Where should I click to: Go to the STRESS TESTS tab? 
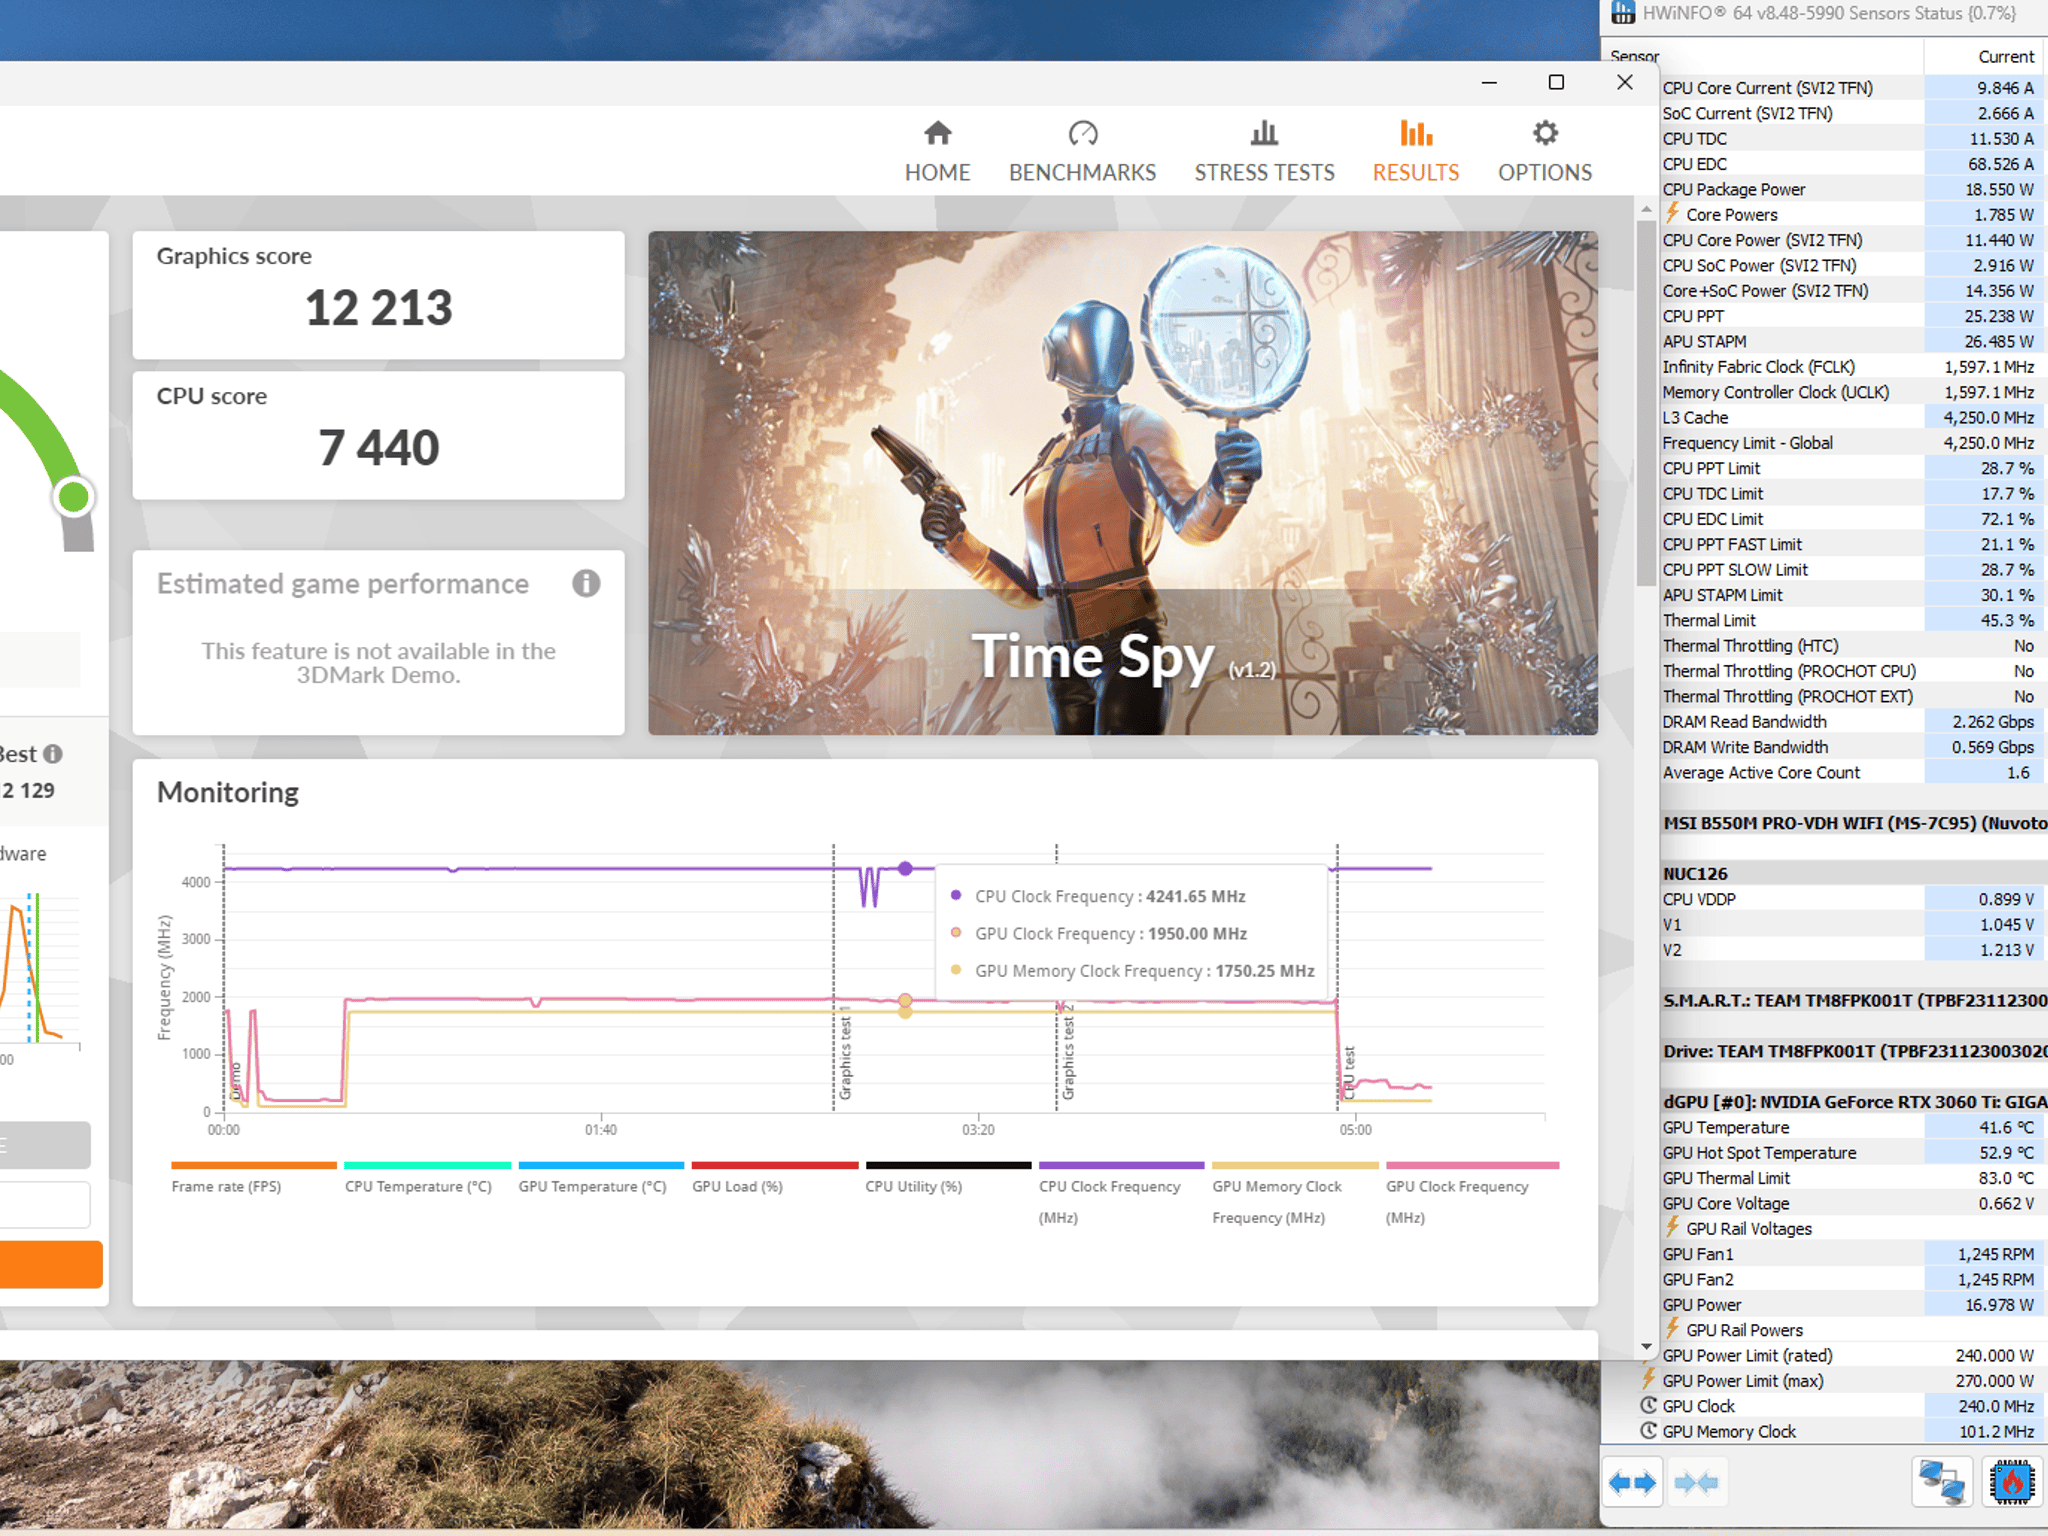[1264, 152]
